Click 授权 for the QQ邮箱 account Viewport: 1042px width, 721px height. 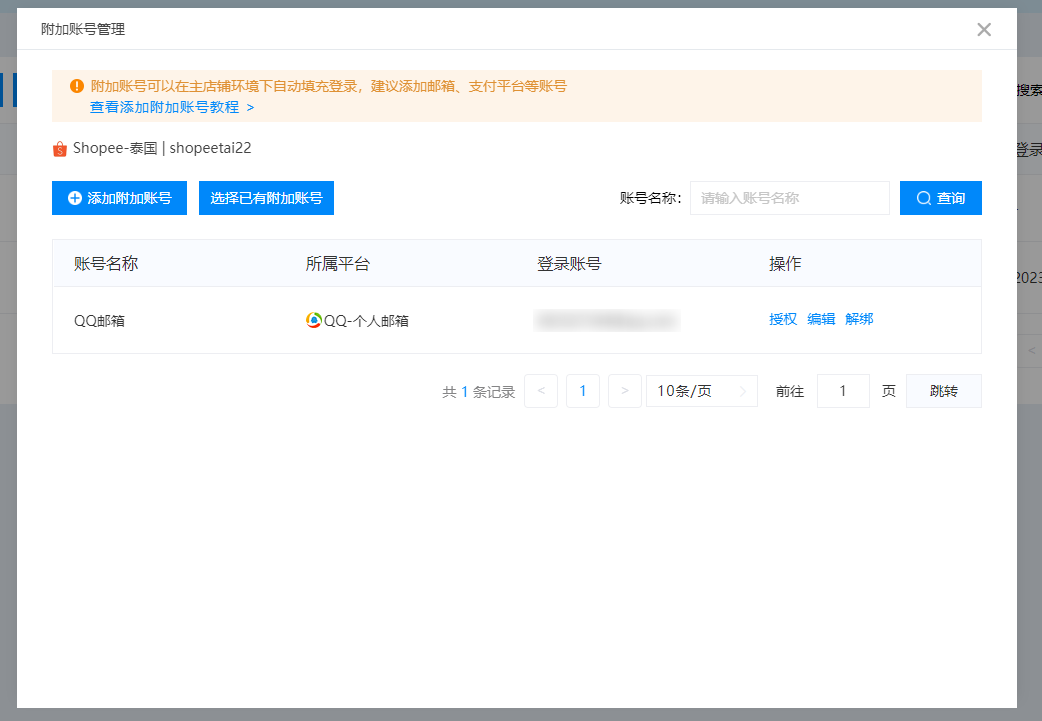(x=783, y=319)
